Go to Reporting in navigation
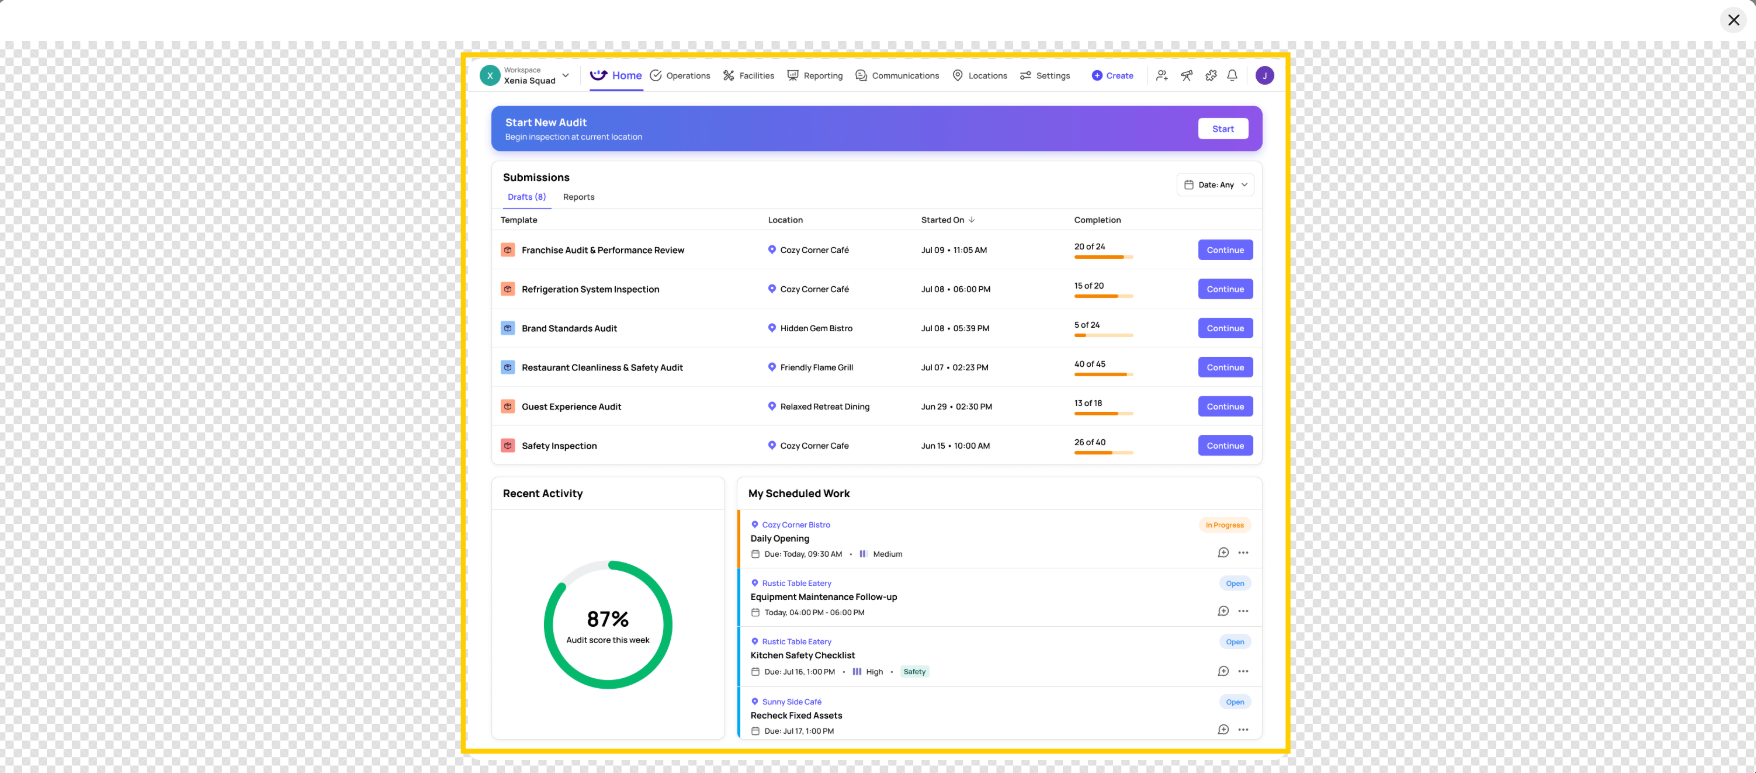This screenshot has width=1756, height=773. point(815,76)
